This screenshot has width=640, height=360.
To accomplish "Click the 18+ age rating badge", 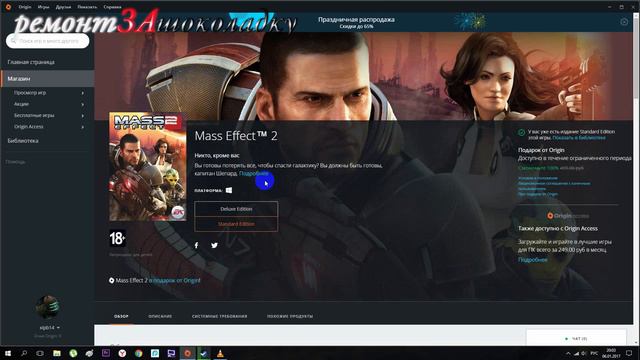I will 117,238.
